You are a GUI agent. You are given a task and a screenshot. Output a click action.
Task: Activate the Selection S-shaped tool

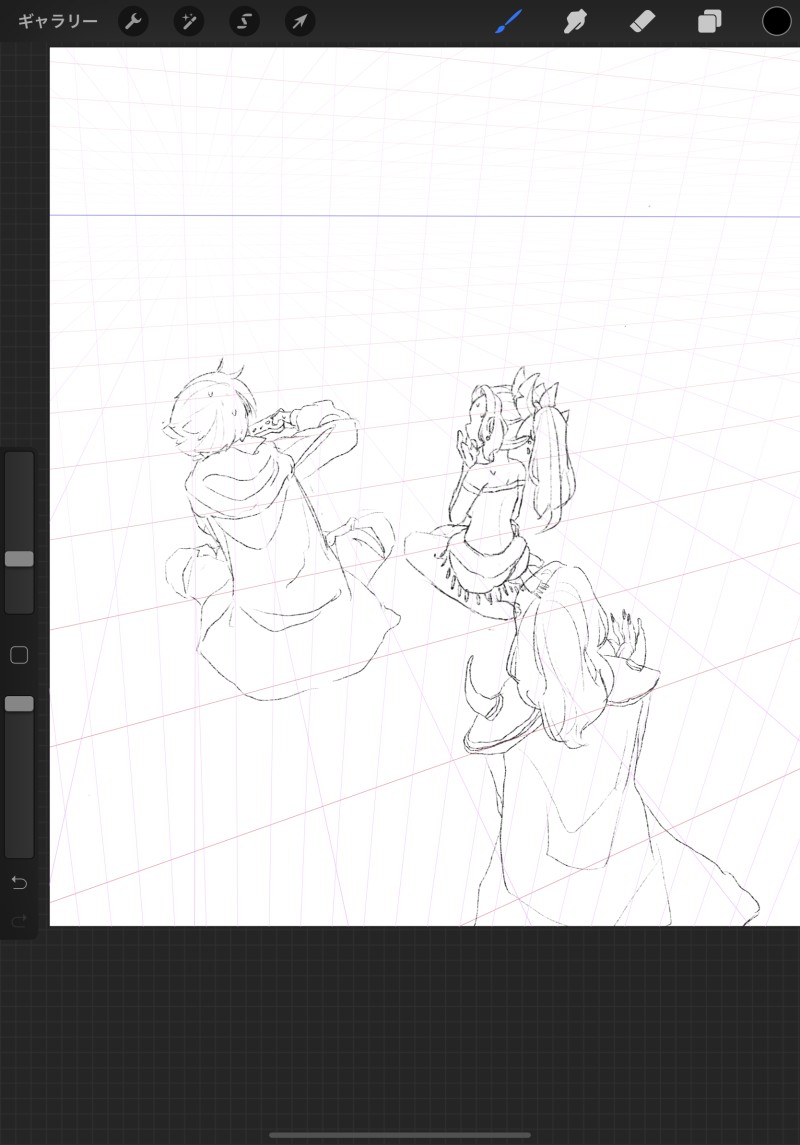(x=244, y=22)
